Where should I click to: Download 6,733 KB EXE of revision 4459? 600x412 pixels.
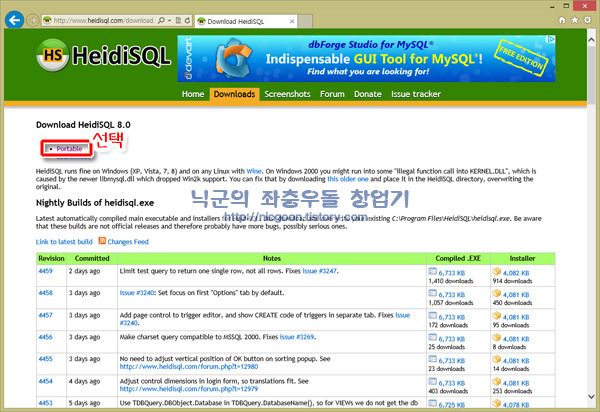tap(452, 273)
